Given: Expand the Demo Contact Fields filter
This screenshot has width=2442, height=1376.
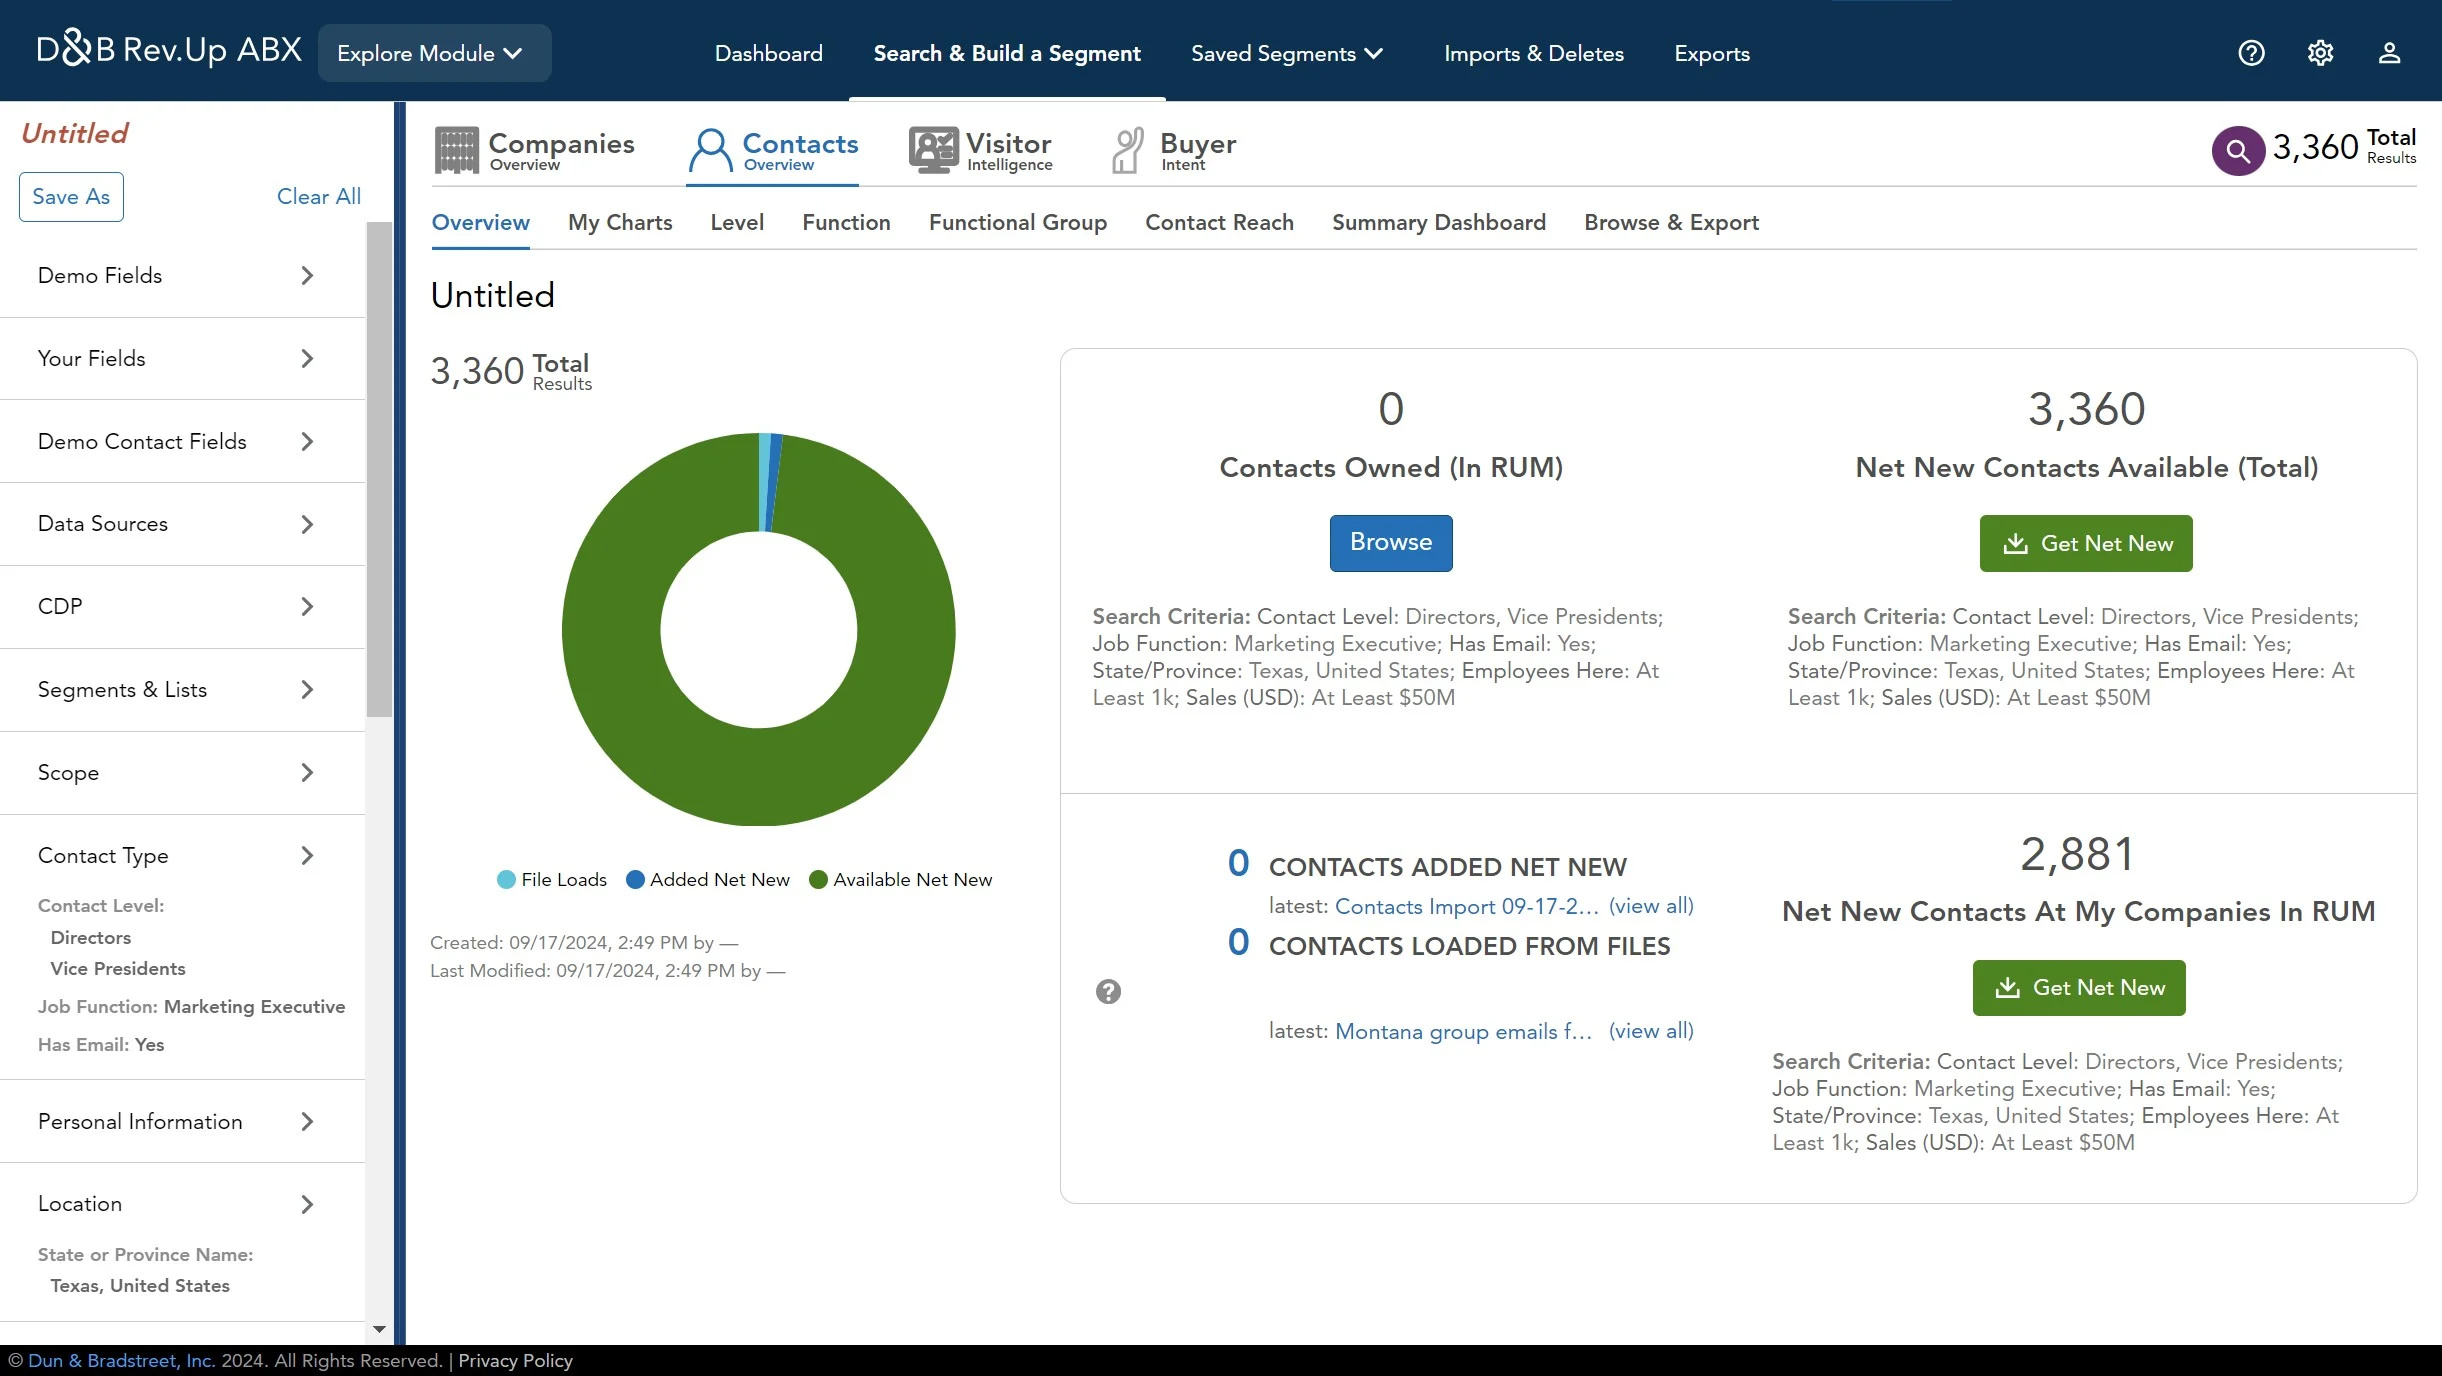Looking at the screenshot, I should click(x=182, y=442).
